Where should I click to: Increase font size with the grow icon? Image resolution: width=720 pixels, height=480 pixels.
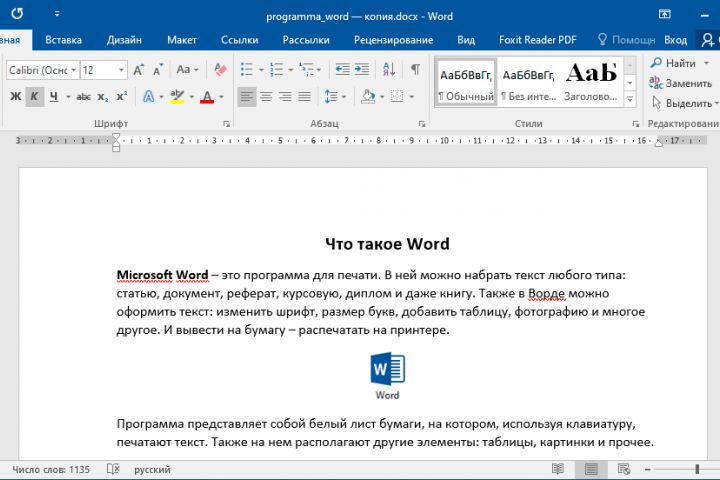[139, 70]
